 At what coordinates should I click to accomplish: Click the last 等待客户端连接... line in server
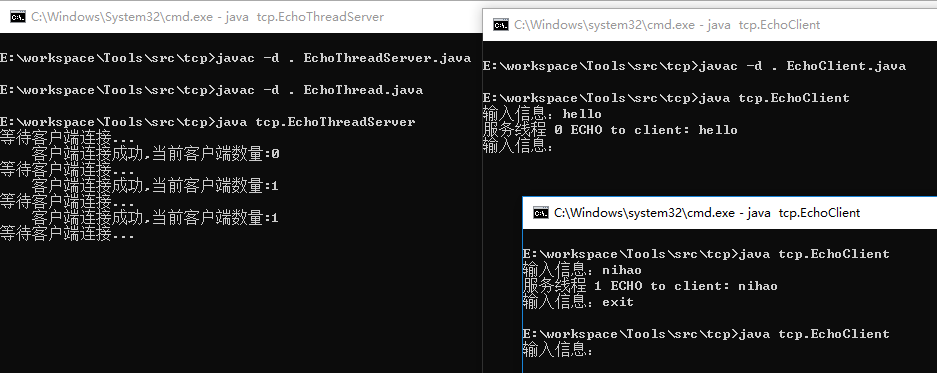coord(68,234)
